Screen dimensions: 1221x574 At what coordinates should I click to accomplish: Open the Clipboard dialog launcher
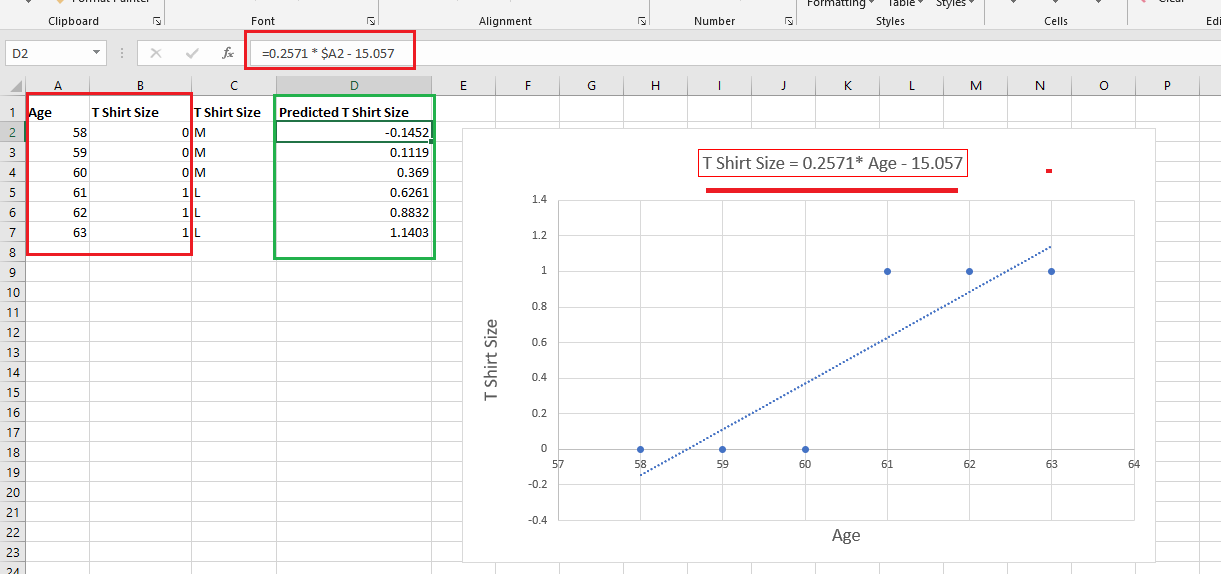click(x=157, y=21)
